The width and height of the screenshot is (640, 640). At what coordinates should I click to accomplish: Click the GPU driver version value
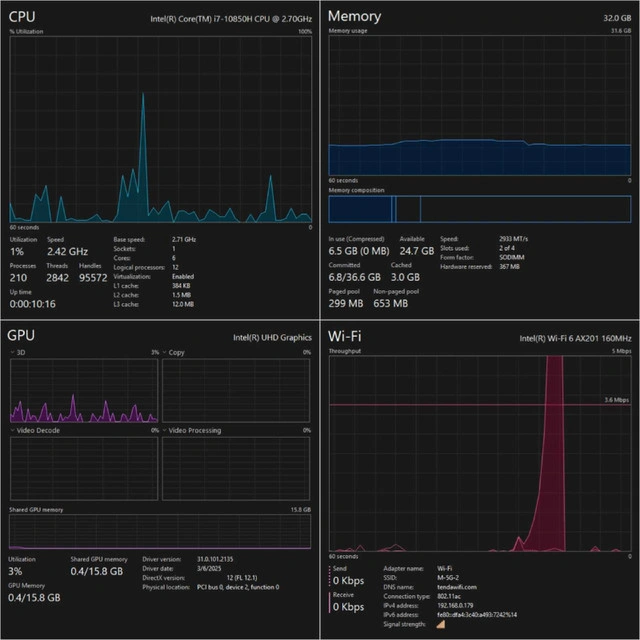click(214, 559)
